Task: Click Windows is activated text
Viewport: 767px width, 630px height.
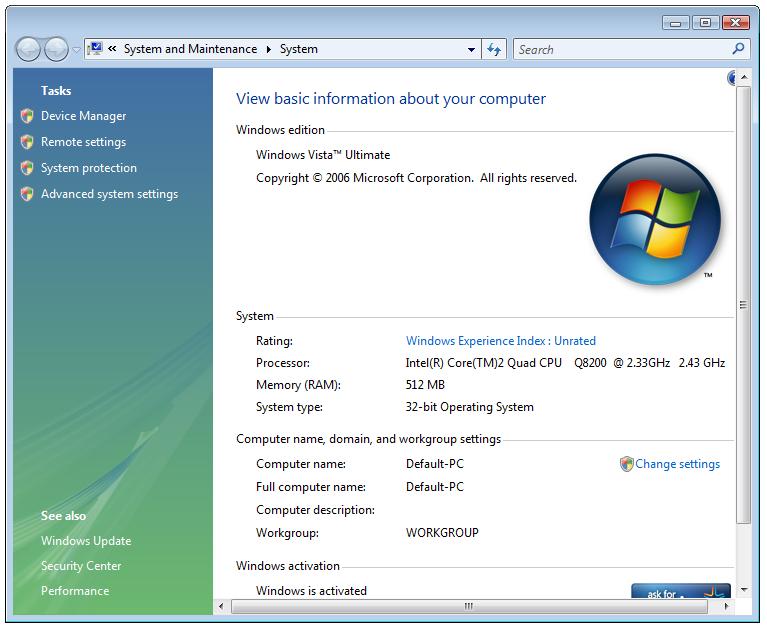Action: click(x=311, y=591)
